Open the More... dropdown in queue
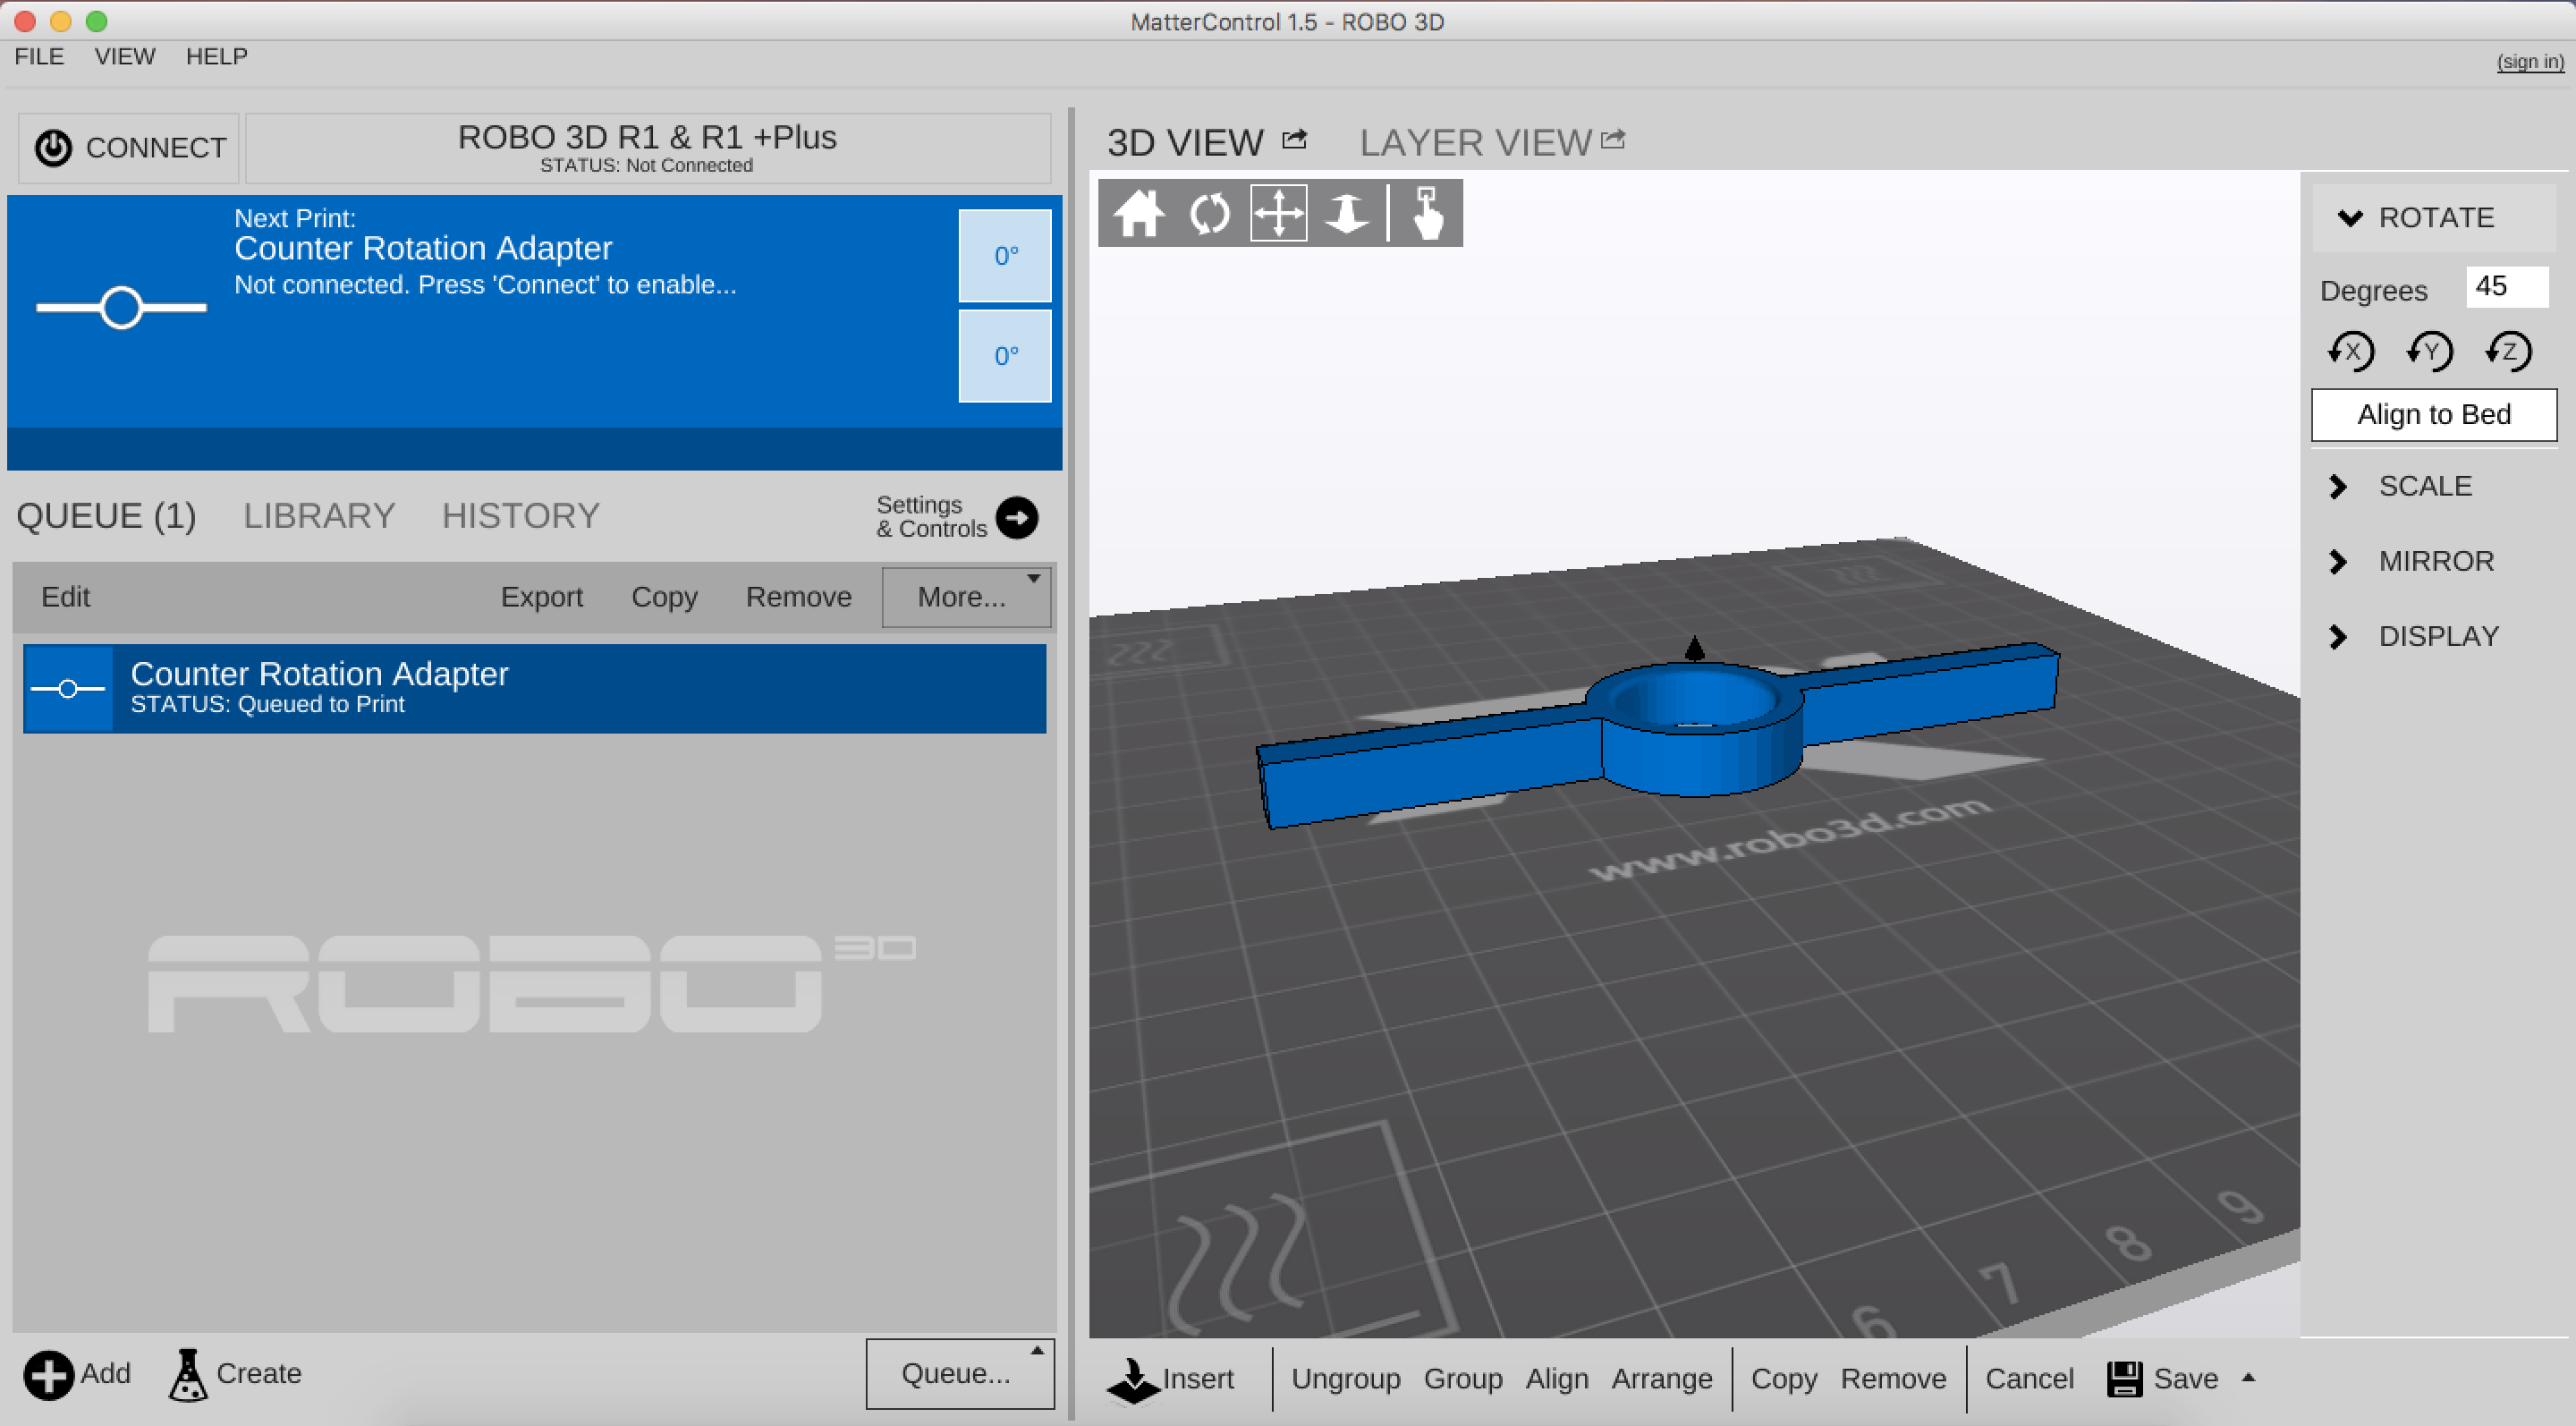 (x=965, y=597)
